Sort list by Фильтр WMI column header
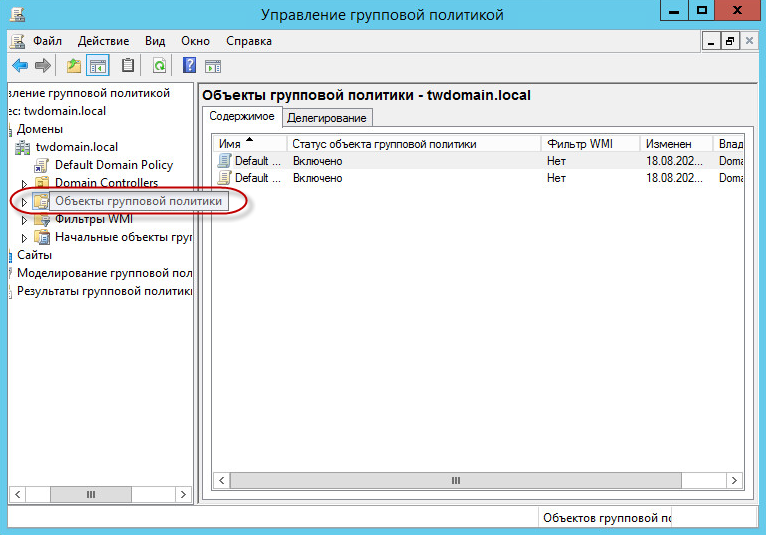766x535 pixels. click(x=579, y=144)
